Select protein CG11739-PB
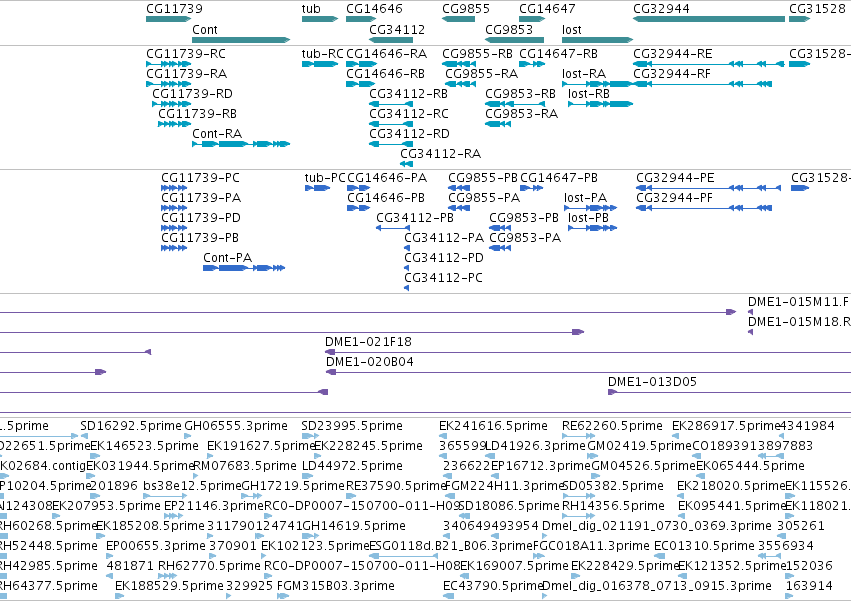851x601 pixels. [174, 248]
